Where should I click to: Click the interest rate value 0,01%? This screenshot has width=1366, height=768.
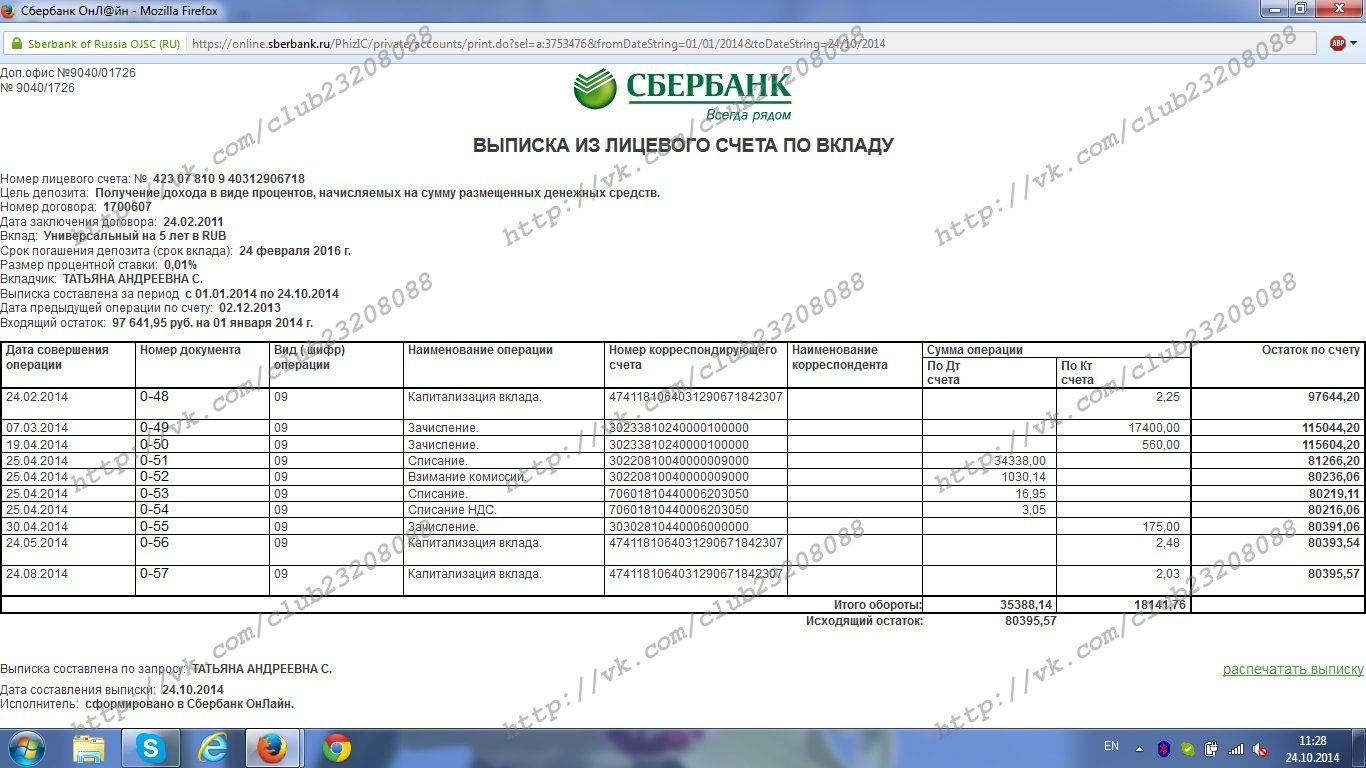coord(180,265)
